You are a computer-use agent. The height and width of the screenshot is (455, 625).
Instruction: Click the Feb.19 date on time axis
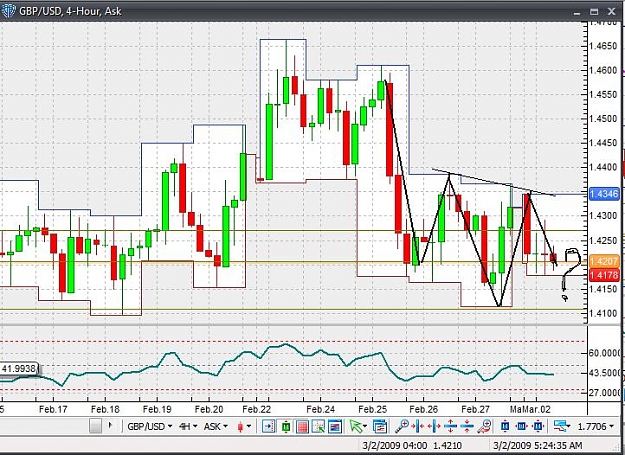pyautogui.click(x=157, y=409)
